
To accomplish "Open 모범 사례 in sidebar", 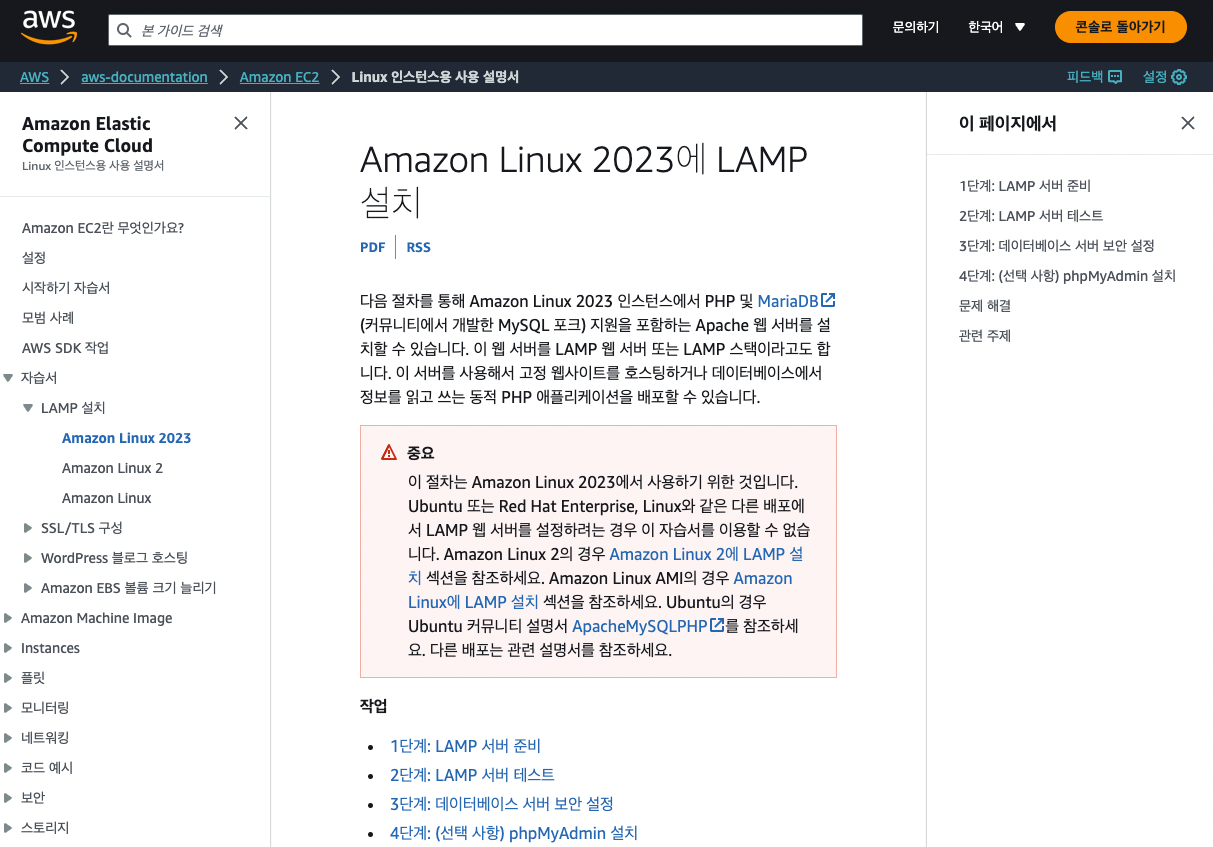I will [x=48, y=318].
